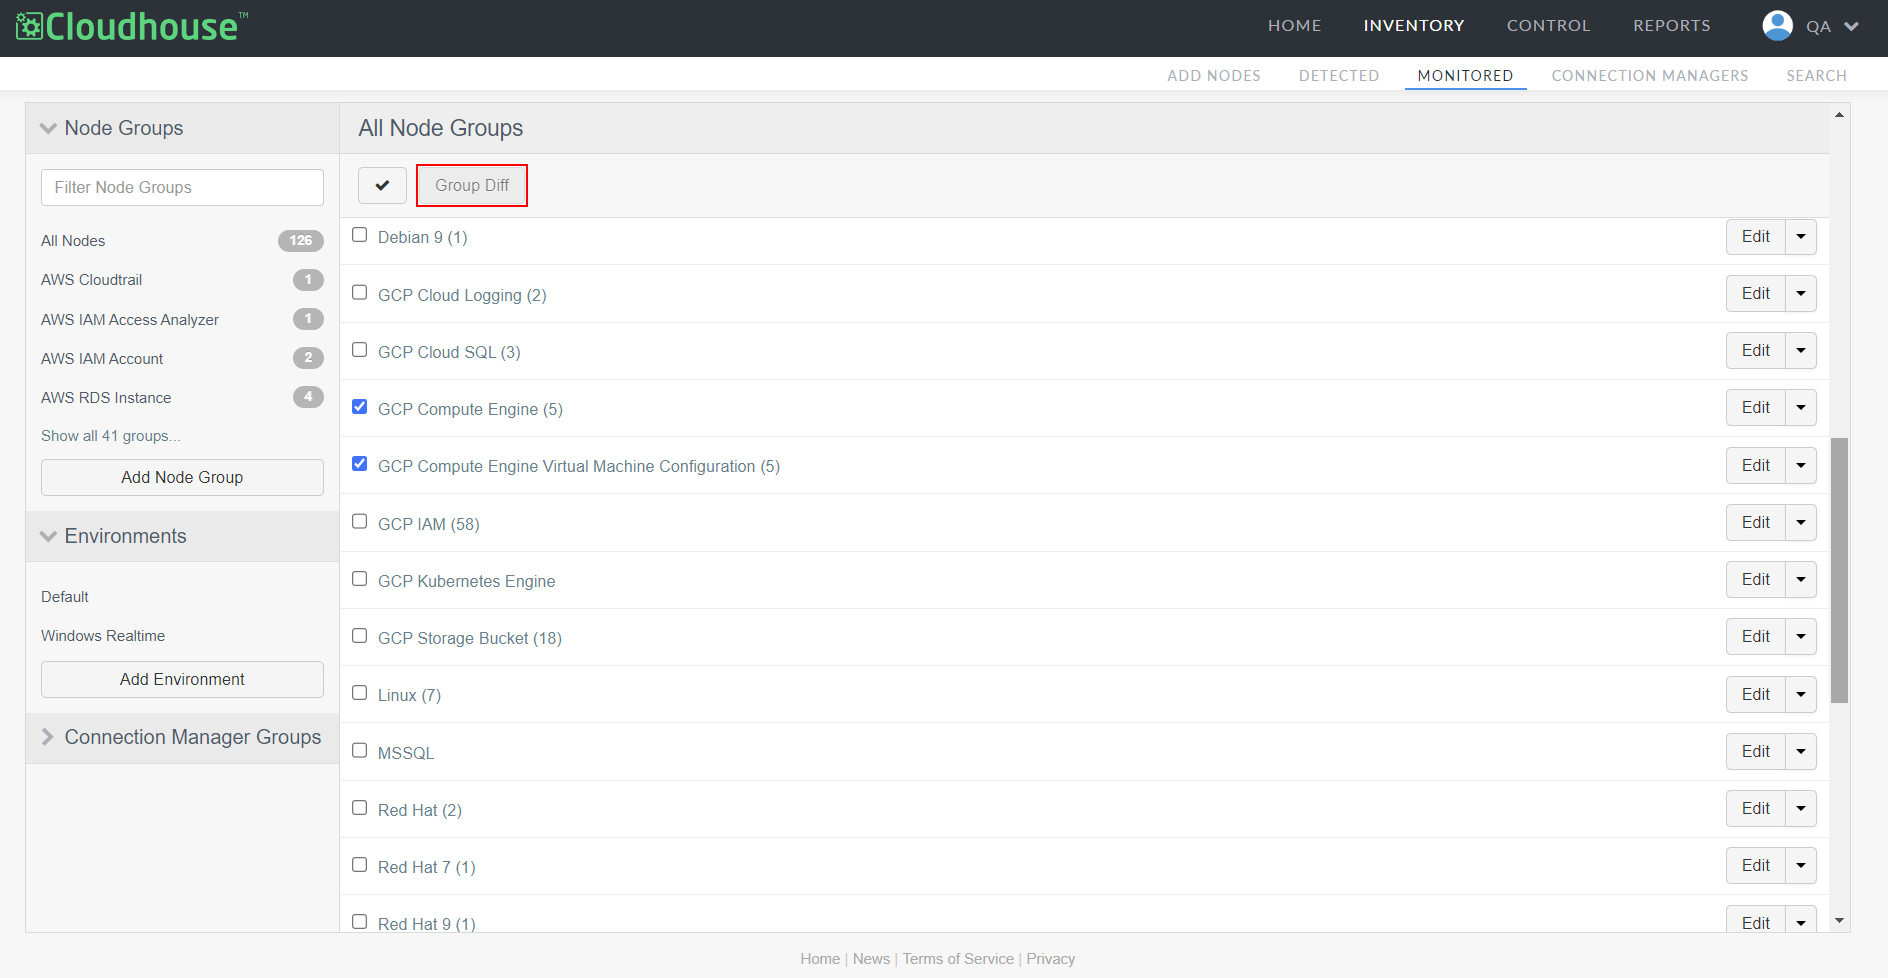The height and width of the screenshot is (978, 1888).
Task: Open the dropdown arrow for GCP Storage Bucket
Action: pyautogui.click(x=1801, y=637)
